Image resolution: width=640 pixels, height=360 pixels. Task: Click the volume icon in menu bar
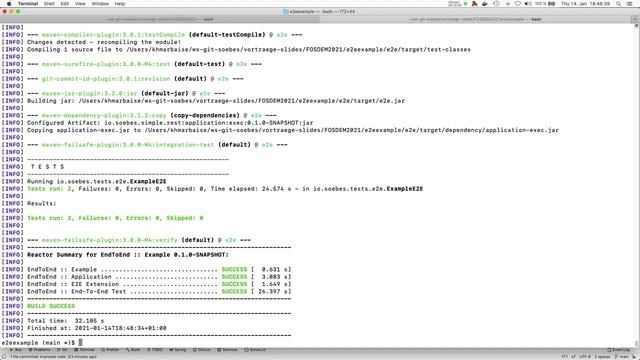[x=528, y=4]
